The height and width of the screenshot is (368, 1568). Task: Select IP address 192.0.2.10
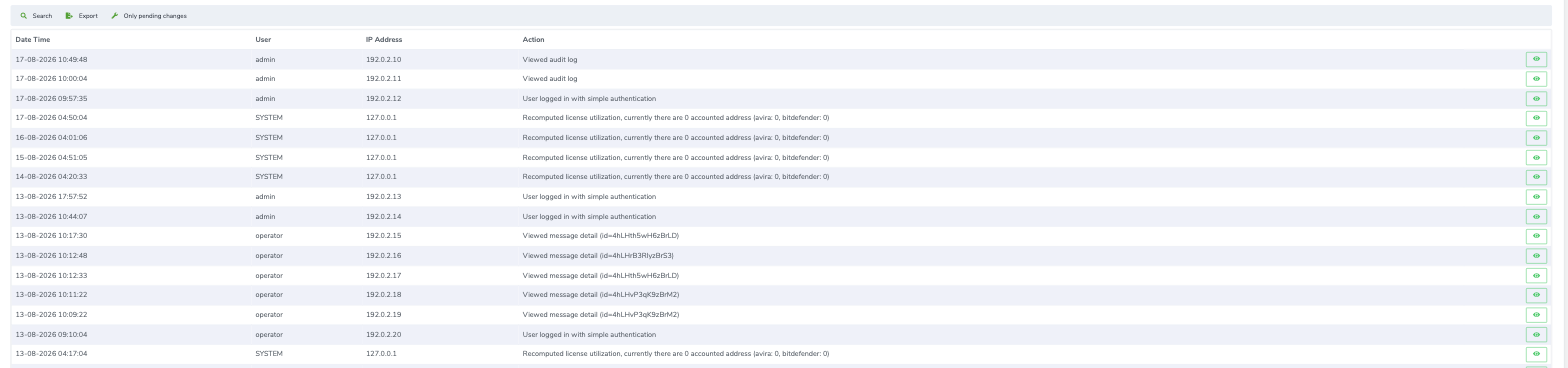click(383, 60)
